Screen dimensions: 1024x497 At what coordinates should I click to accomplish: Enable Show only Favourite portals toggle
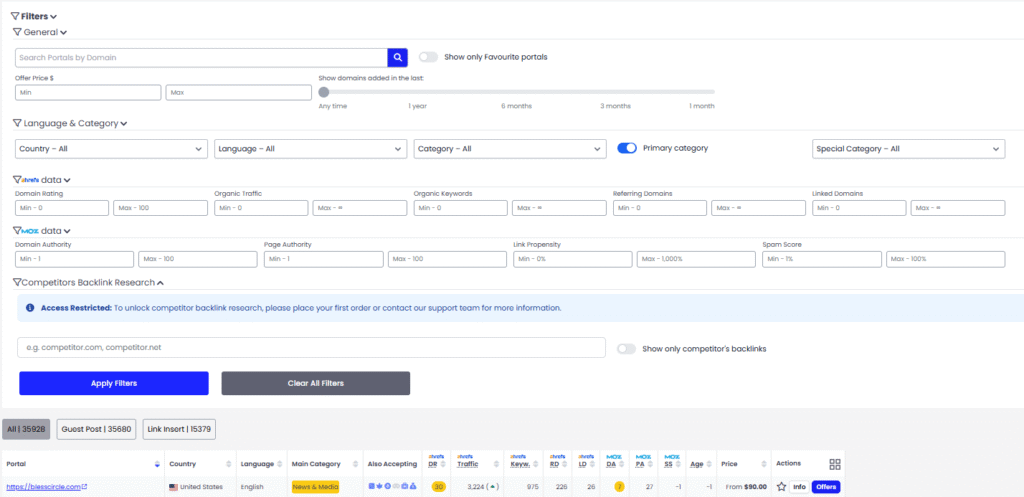pos(428,57)
